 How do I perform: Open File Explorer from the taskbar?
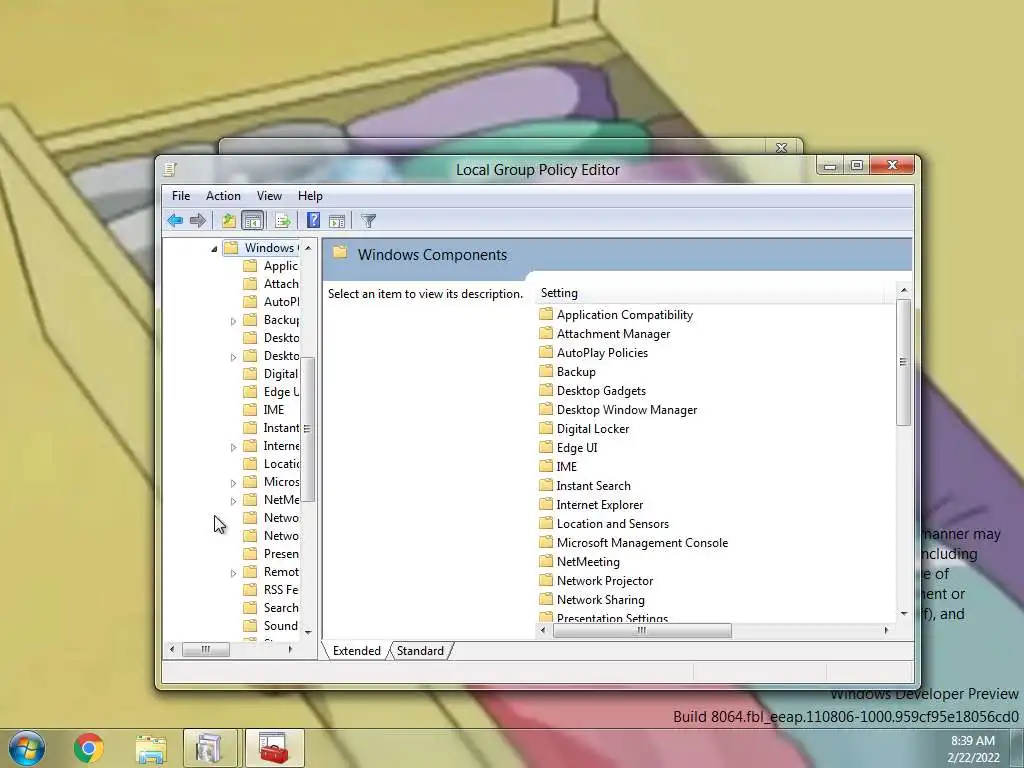tap(150, 748)
